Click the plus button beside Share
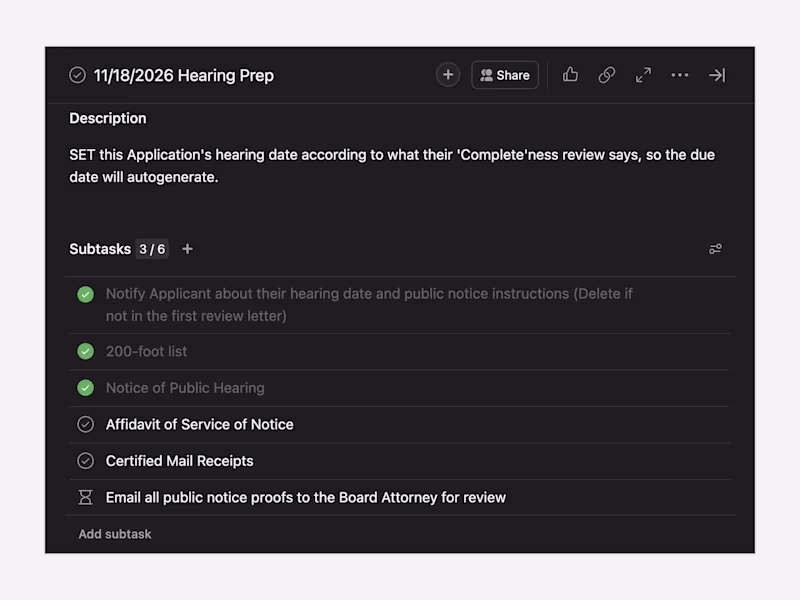This screenshot has height=600, width=800. point(448,75)
